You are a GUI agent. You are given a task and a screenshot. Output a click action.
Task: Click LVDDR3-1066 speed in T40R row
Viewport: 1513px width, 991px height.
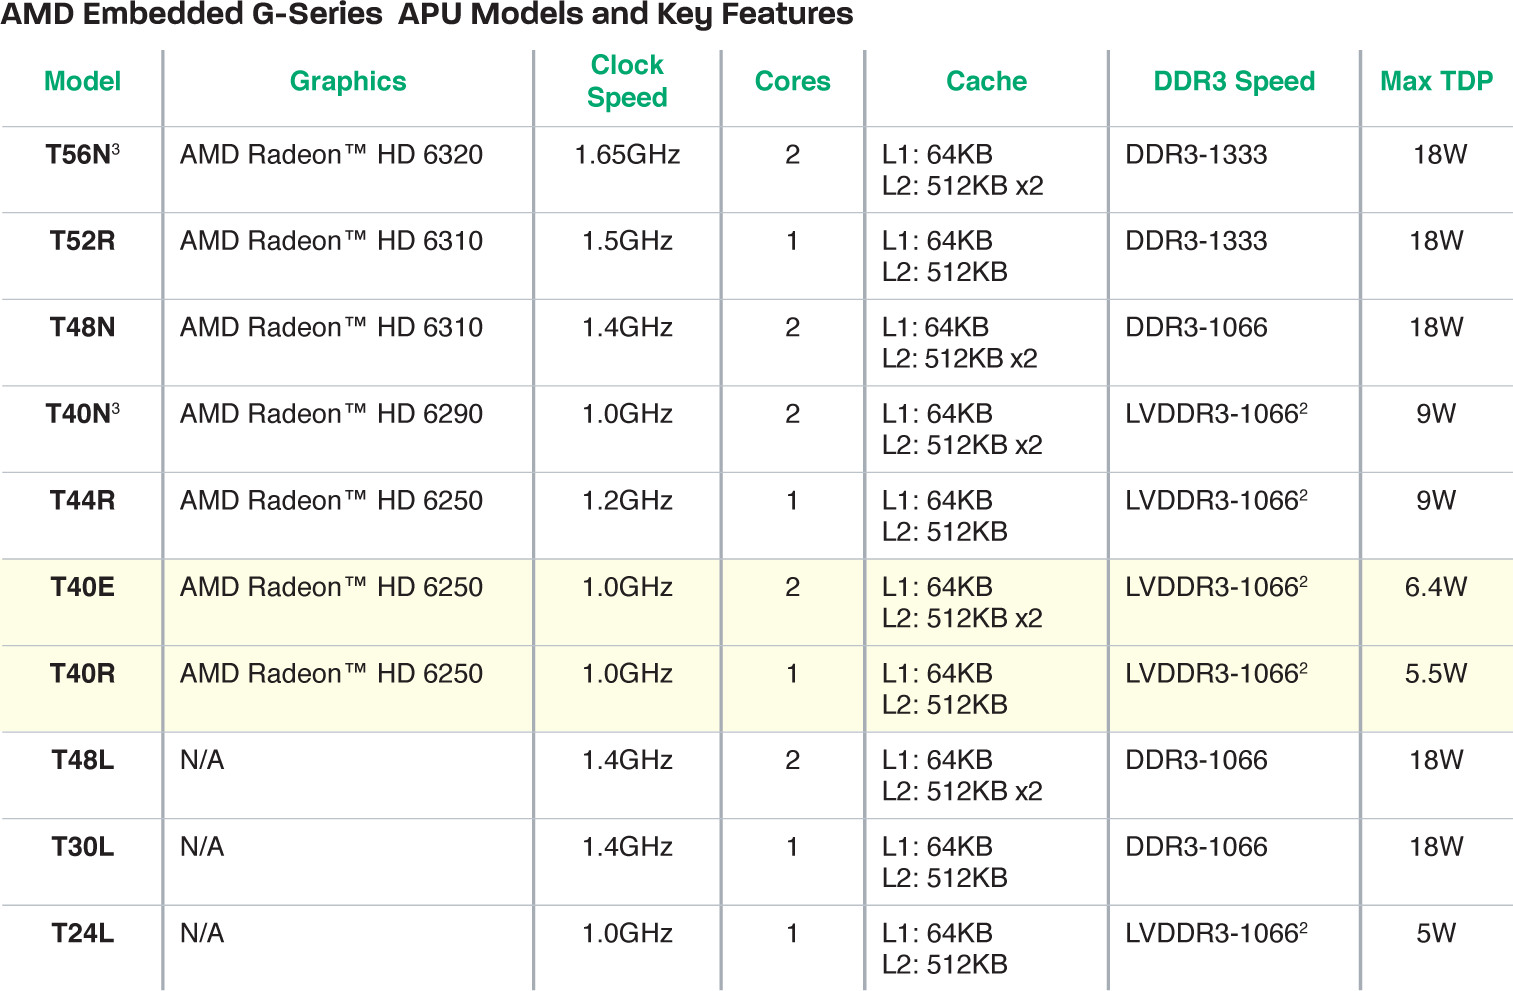(1216, 673)
